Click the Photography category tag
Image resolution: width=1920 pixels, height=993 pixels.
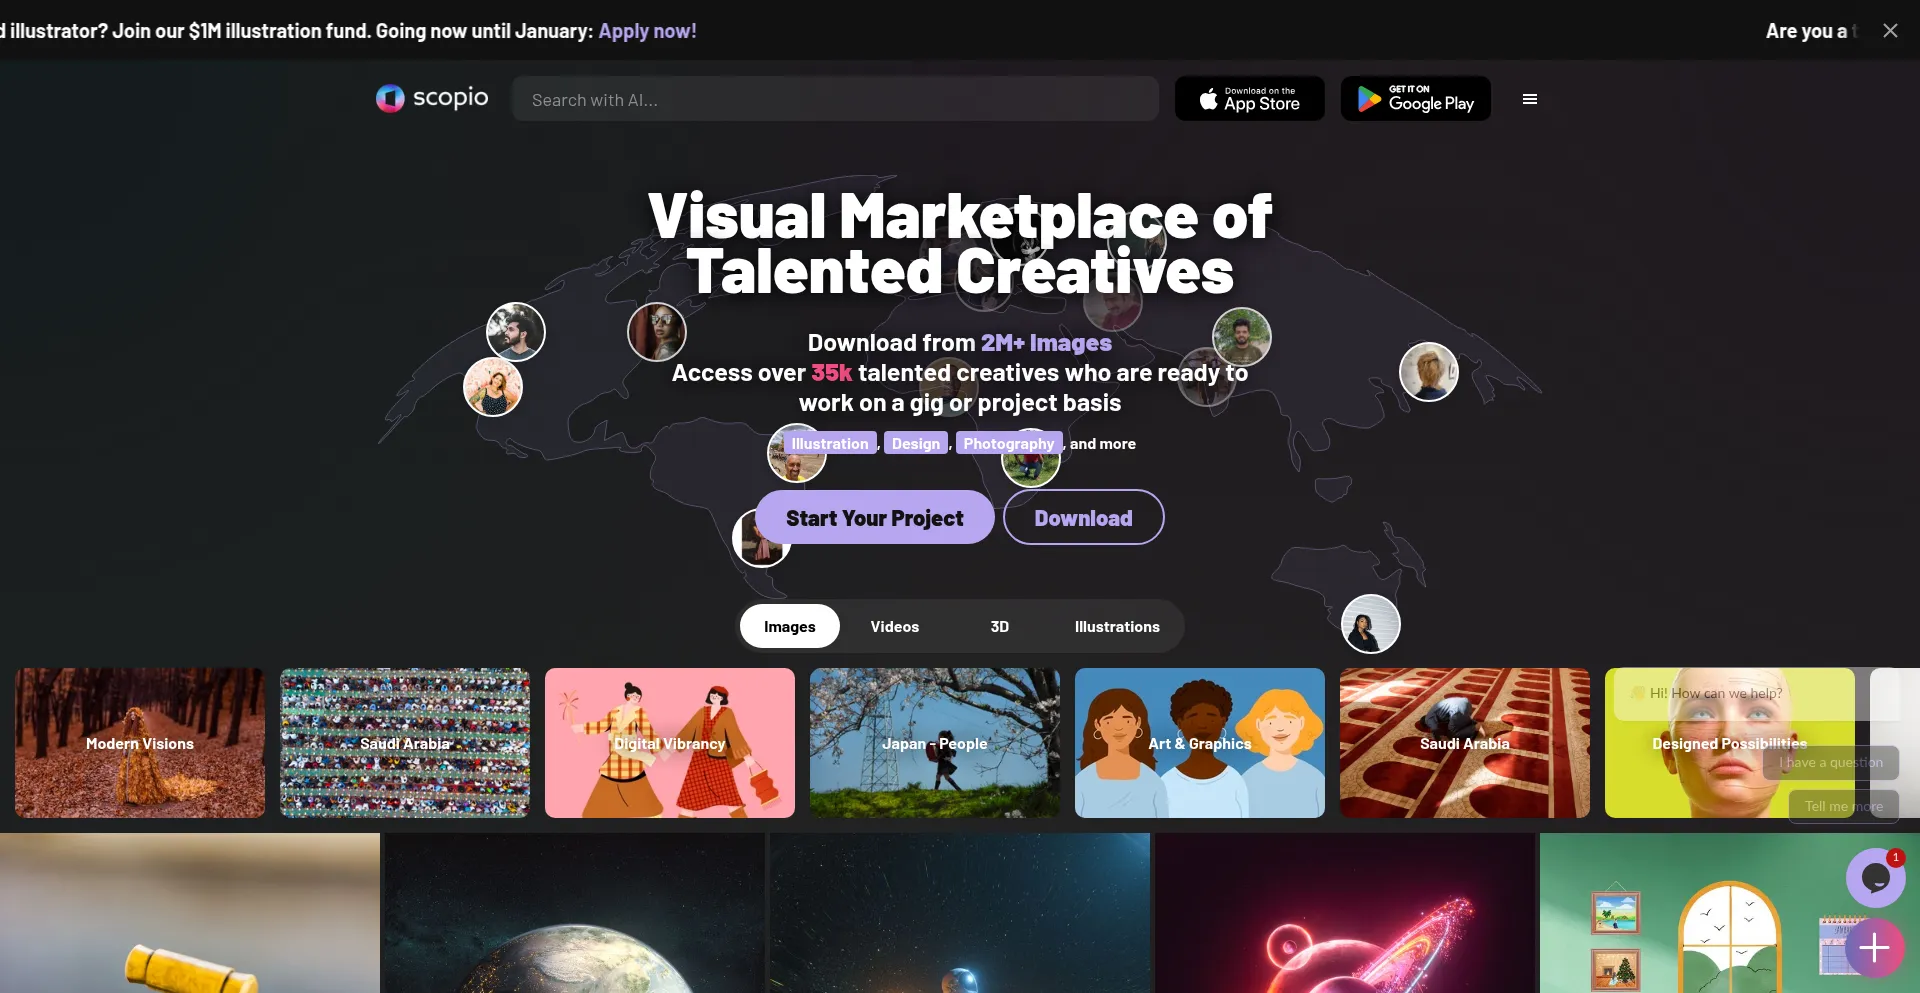(x=1008, y=443)
